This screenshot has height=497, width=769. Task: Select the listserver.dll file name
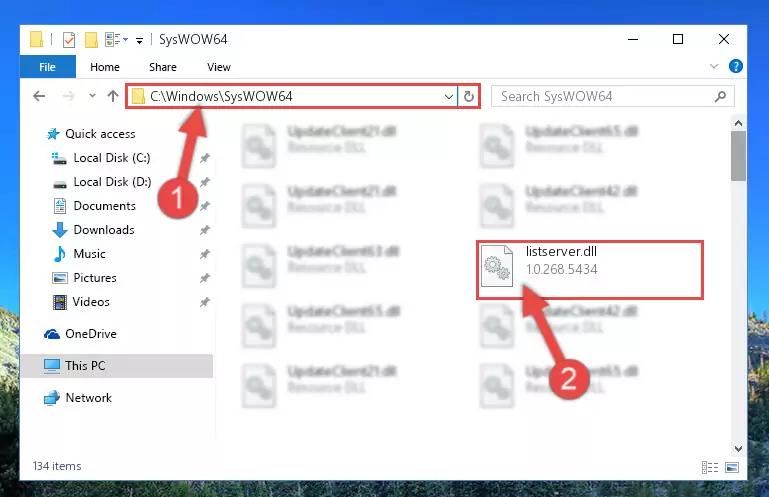point(562,251)
